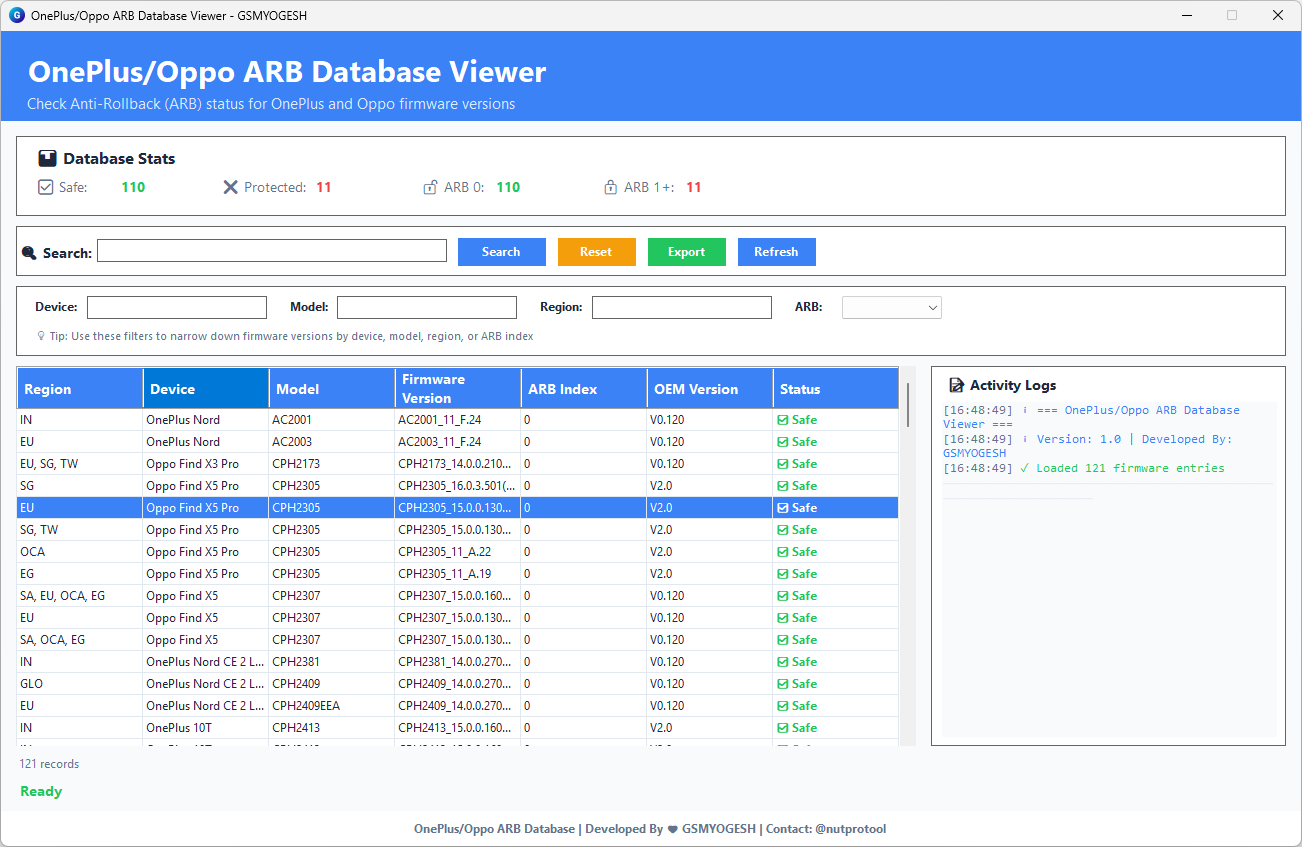This screenshot has height=847, width=1302.
Task: Click the ARB 1+ locked padlock icon
Action: click(610, 187)
